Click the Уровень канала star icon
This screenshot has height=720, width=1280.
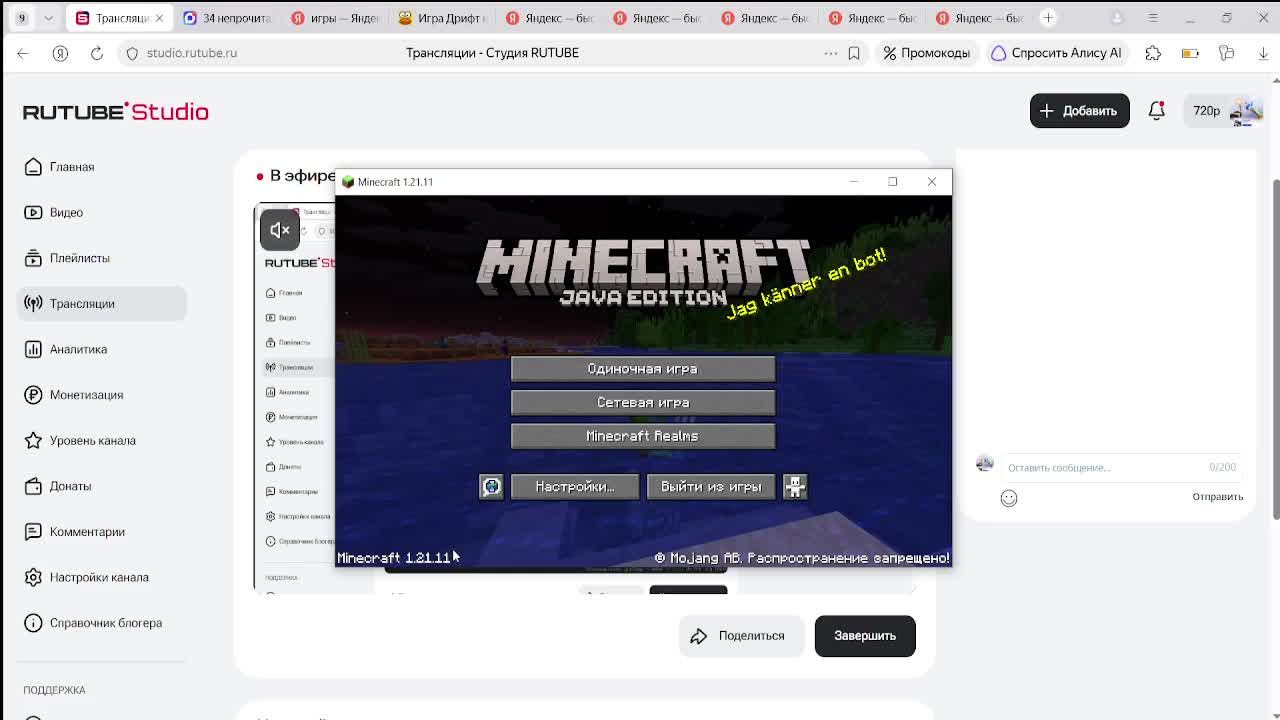tap(33, 440)
